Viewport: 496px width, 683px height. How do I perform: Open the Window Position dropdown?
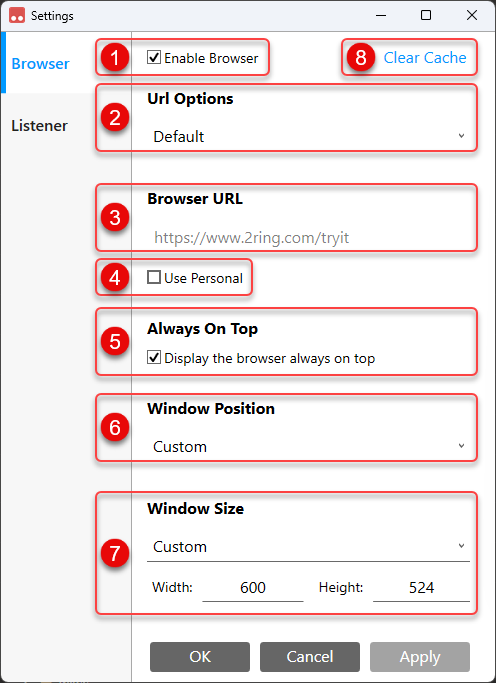tap(308, 446)
